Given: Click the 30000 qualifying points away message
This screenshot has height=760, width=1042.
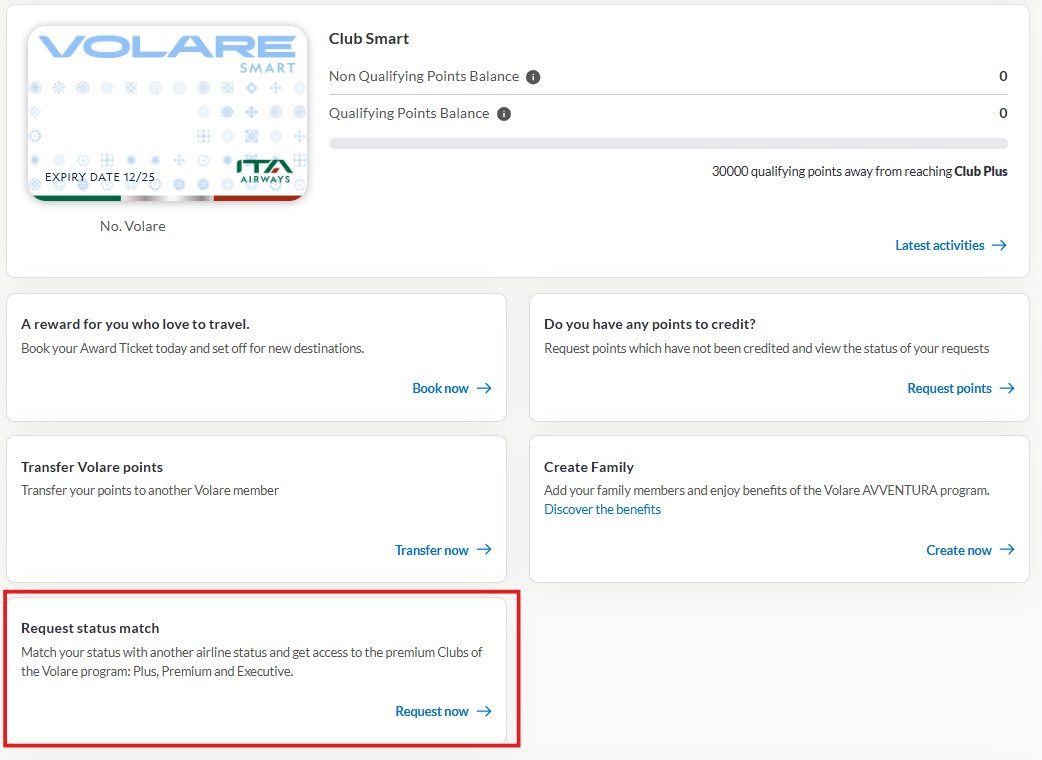Looking at the screenshot, I should pyautogui.click(x=860, y=171).
